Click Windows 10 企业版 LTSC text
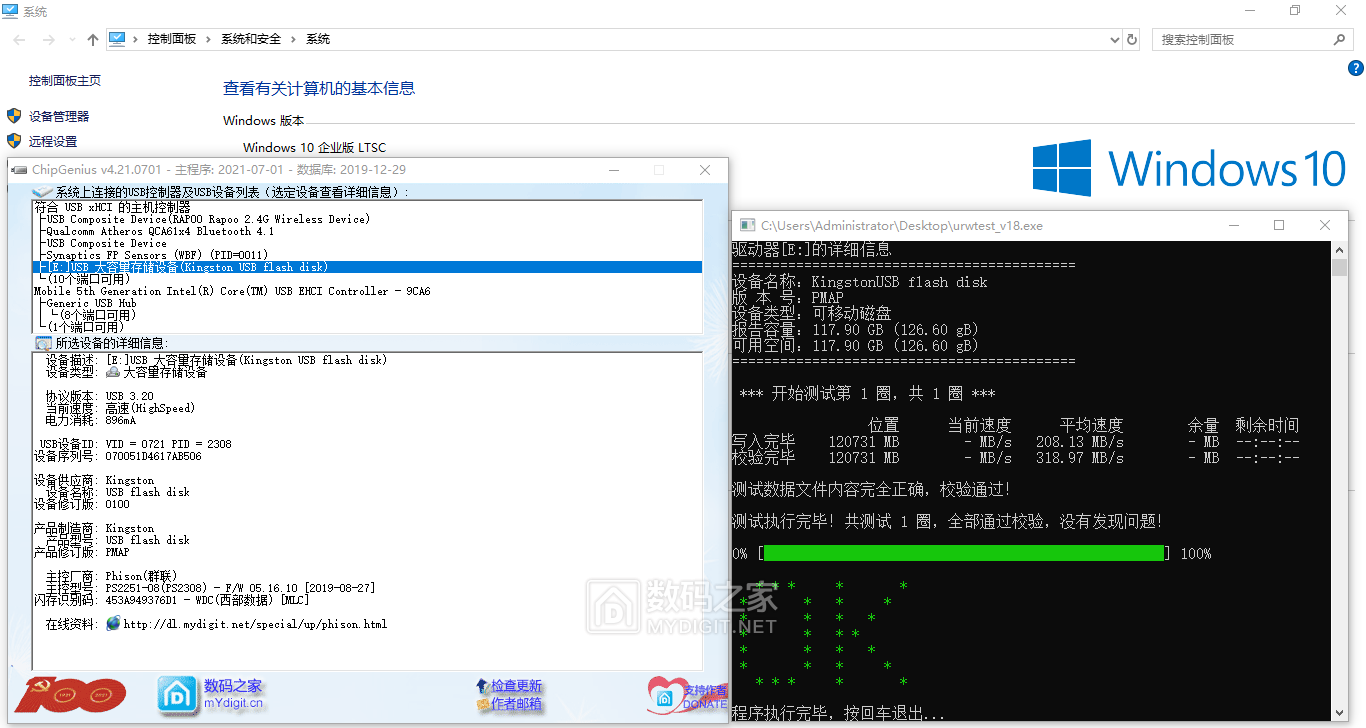 coord(314,147)
